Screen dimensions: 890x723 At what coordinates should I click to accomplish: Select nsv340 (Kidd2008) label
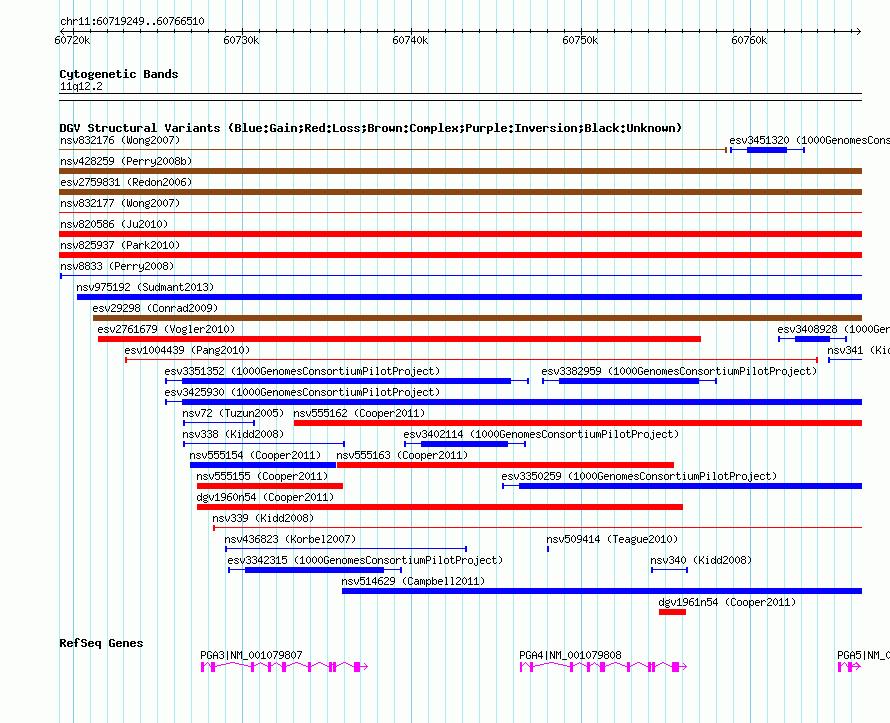pos(701,560)
